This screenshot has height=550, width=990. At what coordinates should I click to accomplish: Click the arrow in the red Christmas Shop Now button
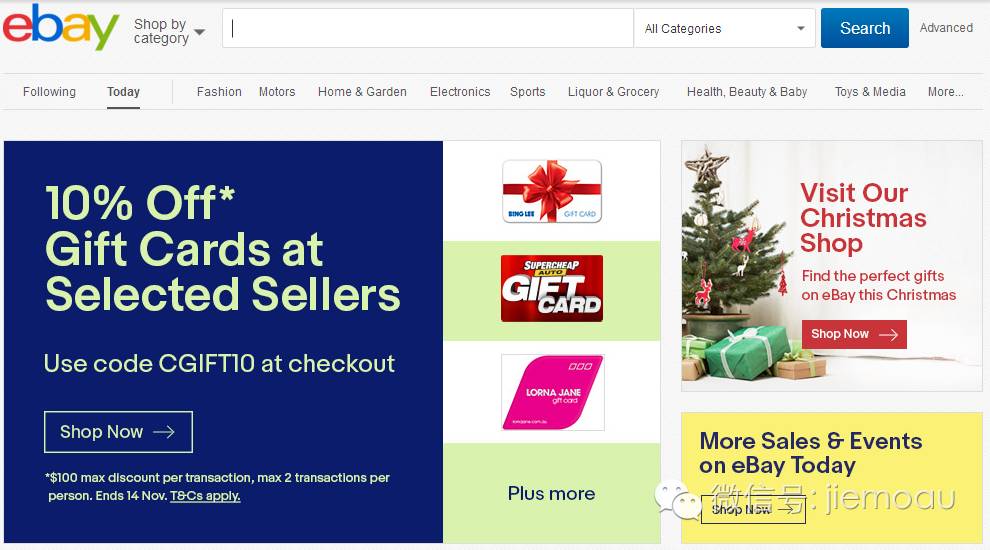pyautogui.click(x=888, y=335)
